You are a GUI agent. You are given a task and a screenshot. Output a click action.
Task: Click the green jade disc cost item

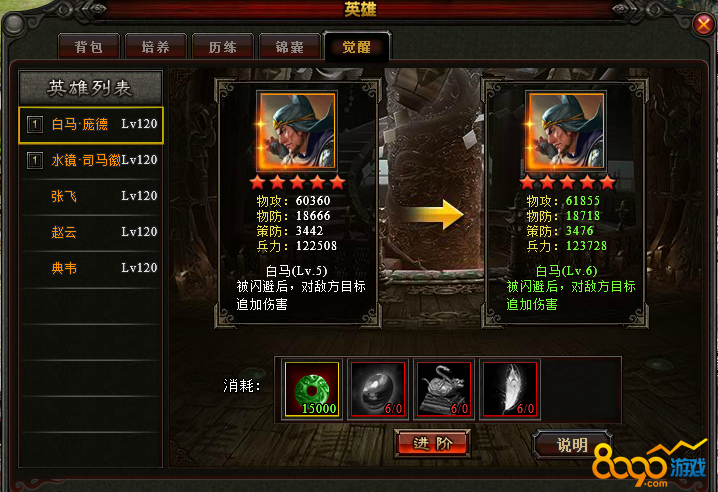[312, 389]
